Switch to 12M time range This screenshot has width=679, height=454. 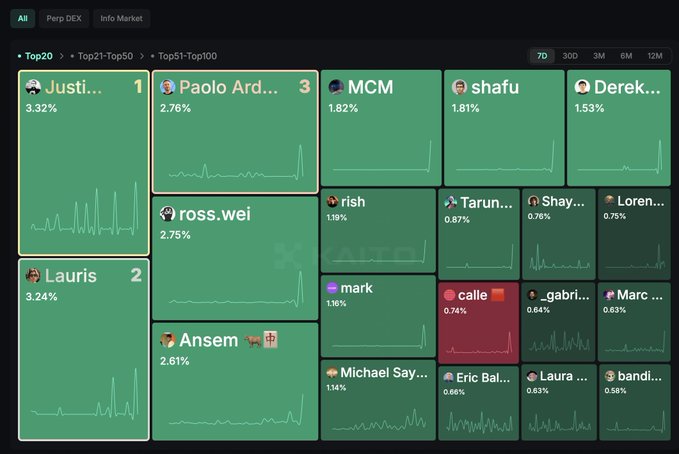click(x=655, y=56)
